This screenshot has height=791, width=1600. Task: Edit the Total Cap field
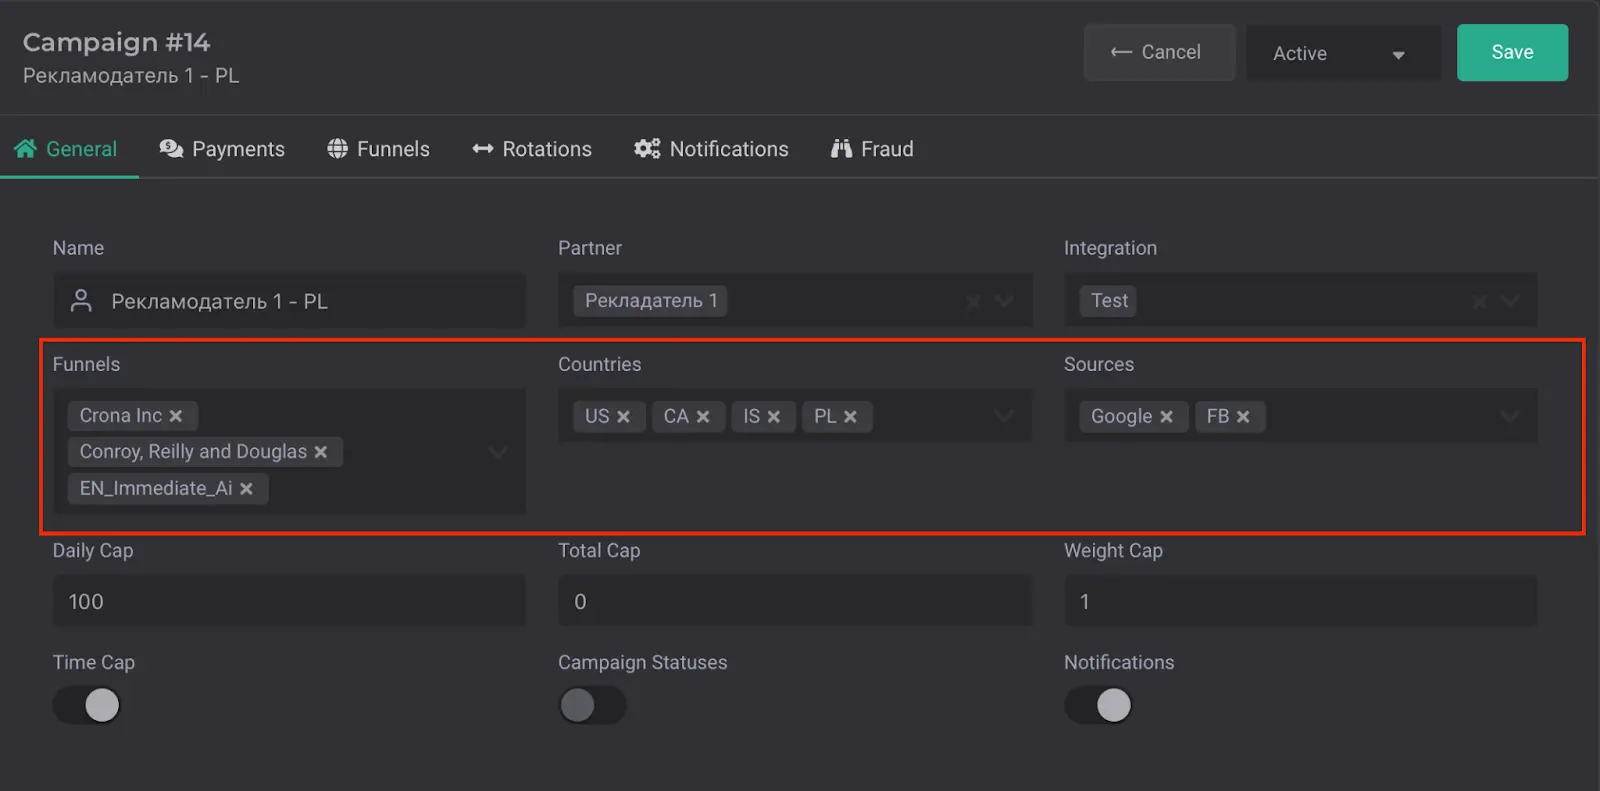[x=795, y=602]
